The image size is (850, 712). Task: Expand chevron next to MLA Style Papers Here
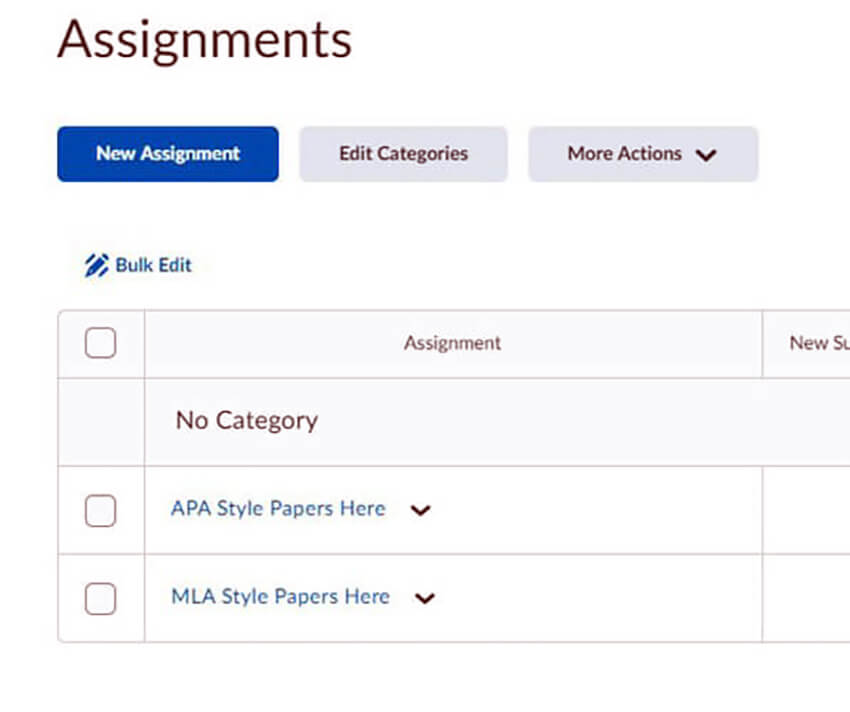pyautogui.click(x=425, y=598)
